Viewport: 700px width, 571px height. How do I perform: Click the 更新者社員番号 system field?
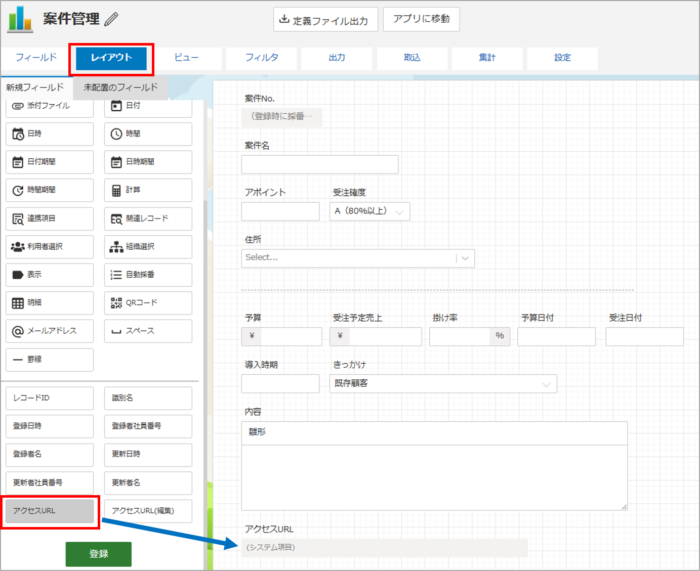click(x=50, y=483)
